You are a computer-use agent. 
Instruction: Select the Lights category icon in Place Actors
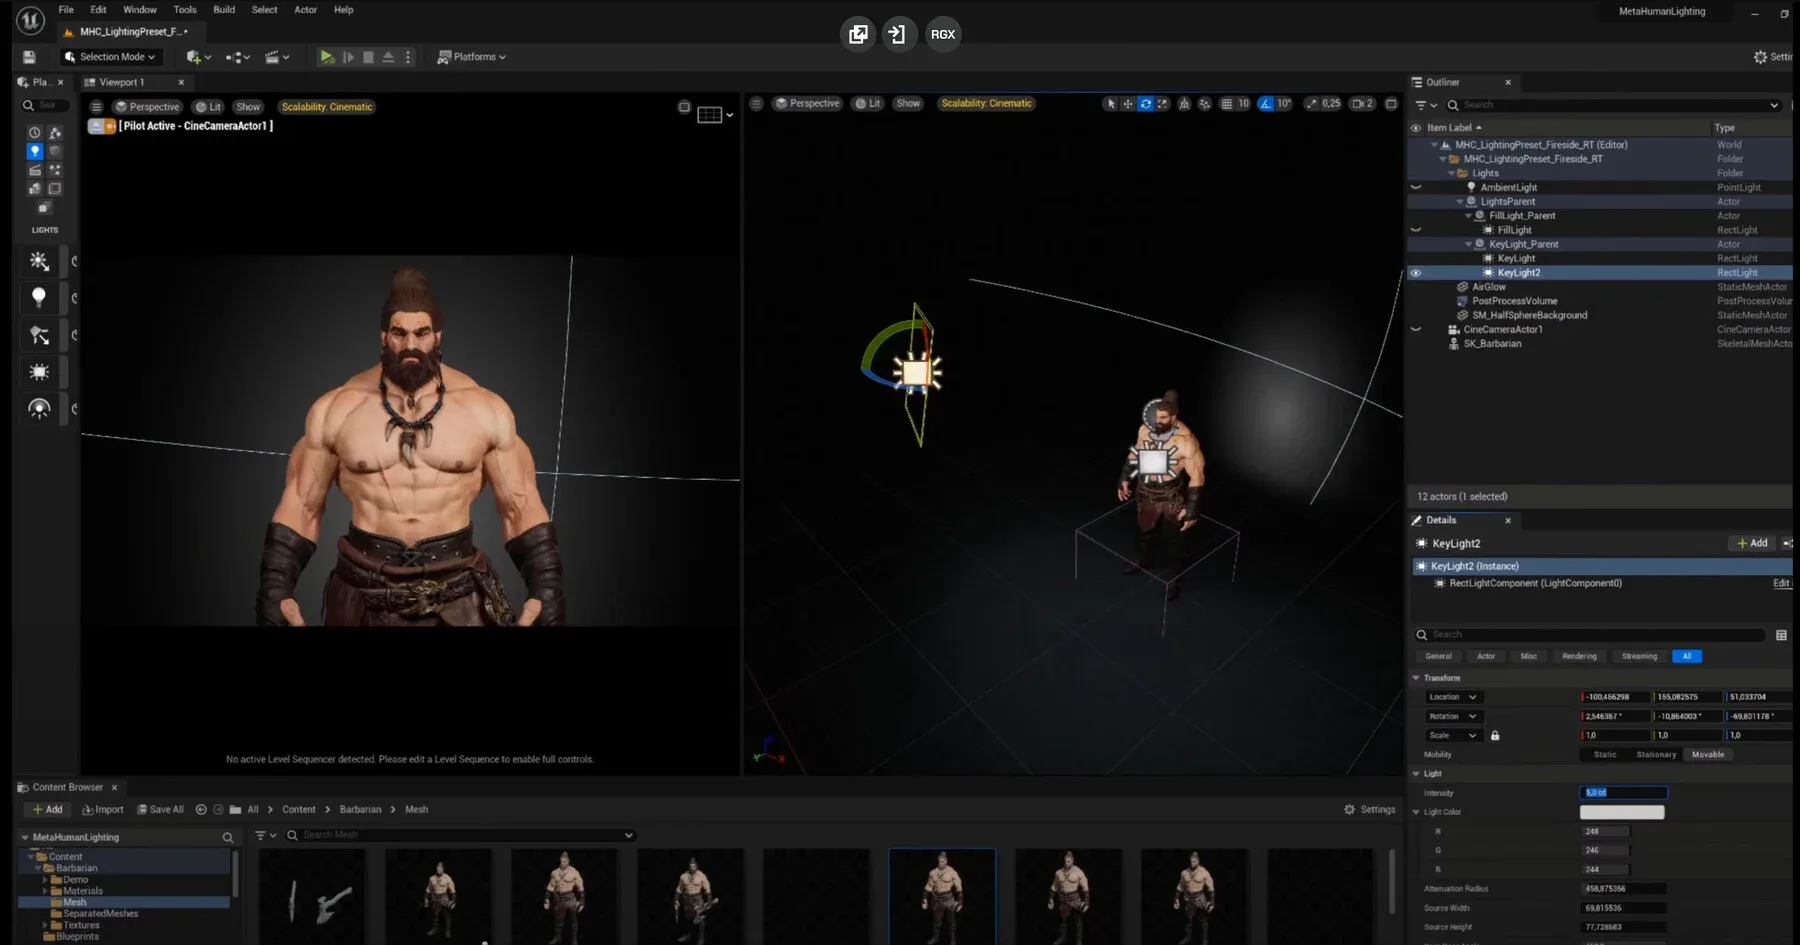click(x=35, y=151)
